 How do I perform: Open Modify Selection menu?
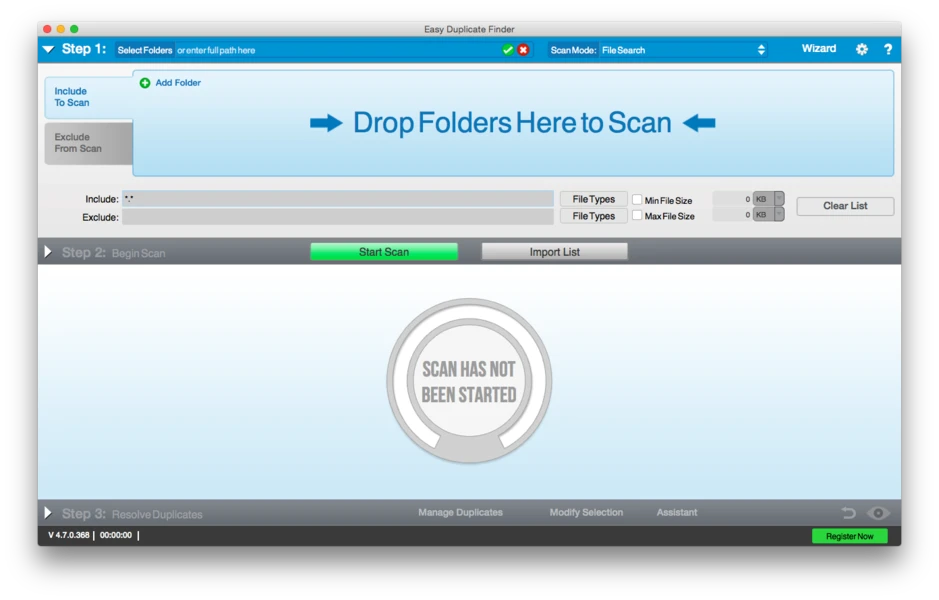[x=586, y=513]
